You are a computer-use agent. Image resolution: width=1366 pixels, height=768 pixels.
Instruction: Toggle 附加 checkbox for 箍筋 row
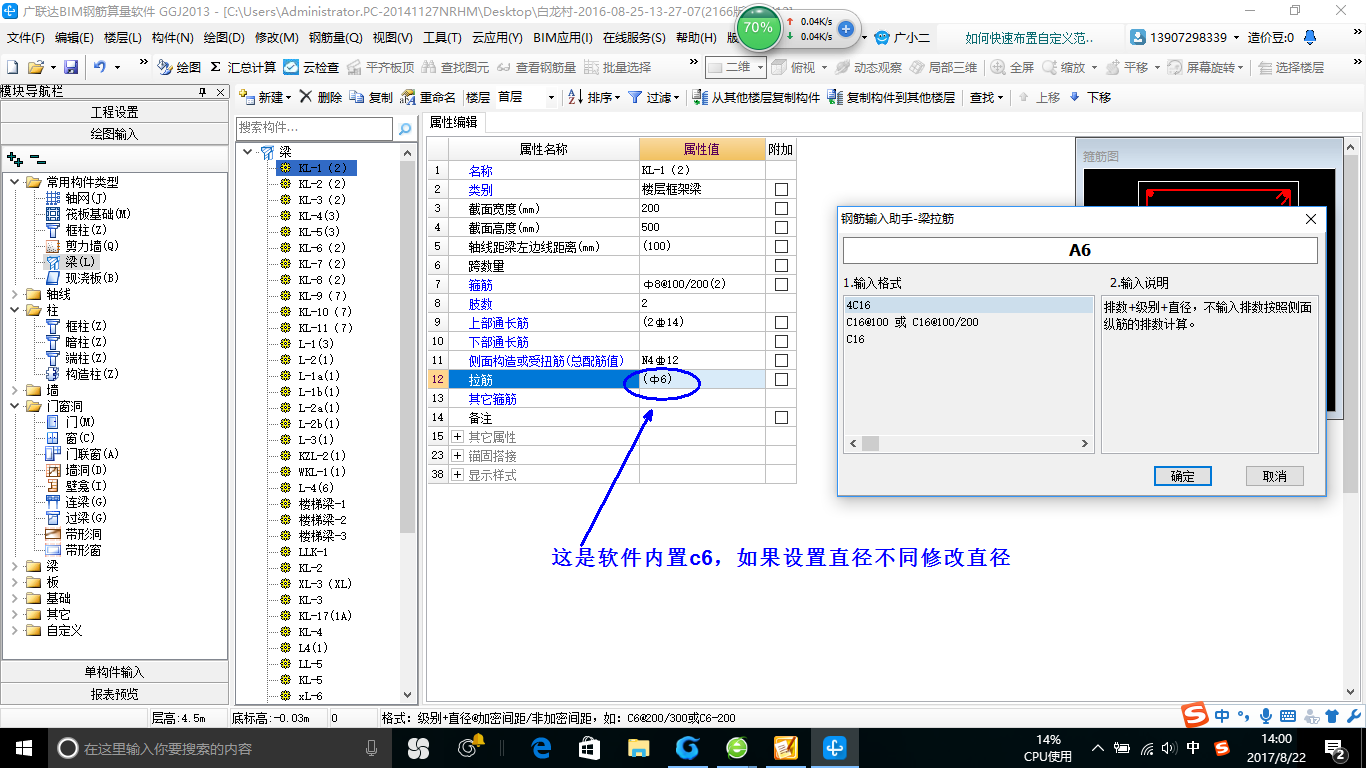(781, 285)
